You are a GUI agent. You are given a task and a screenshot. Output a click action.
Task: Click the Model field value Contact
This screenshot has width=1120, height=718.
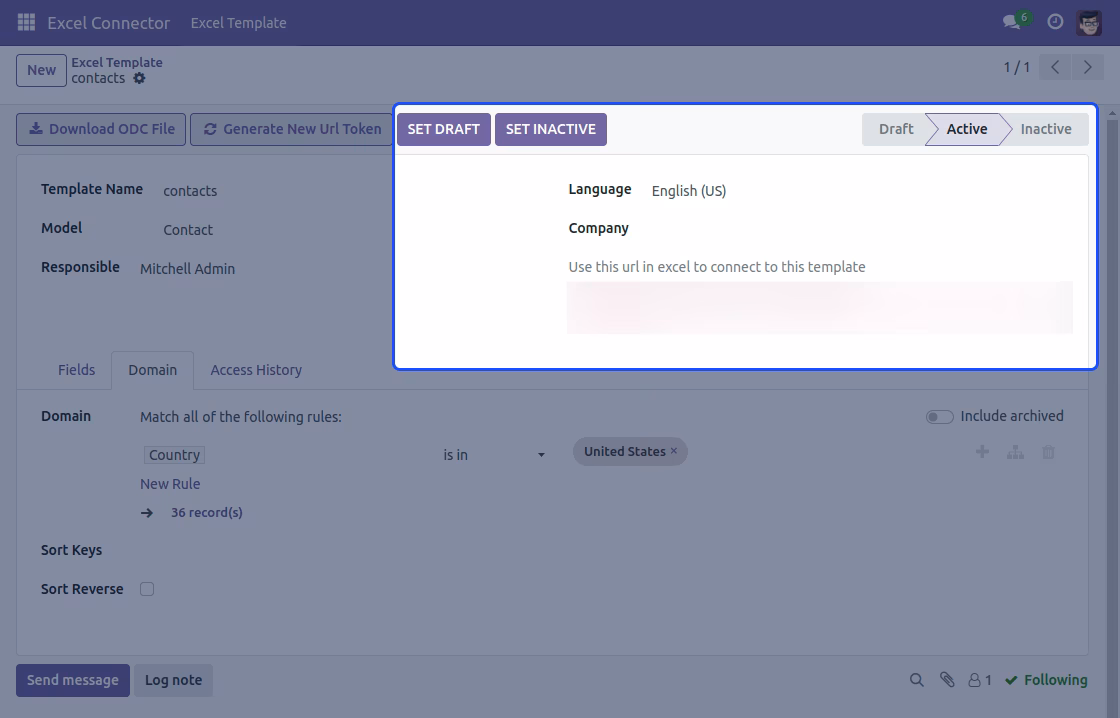click(188, 230)
